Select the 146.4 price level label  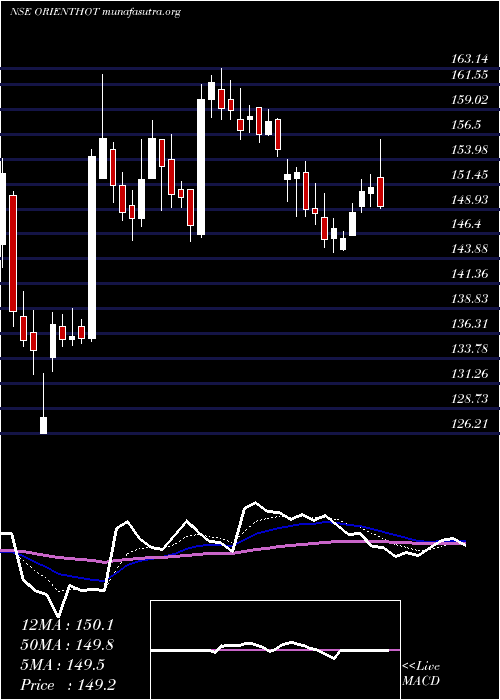click(466, 225)
